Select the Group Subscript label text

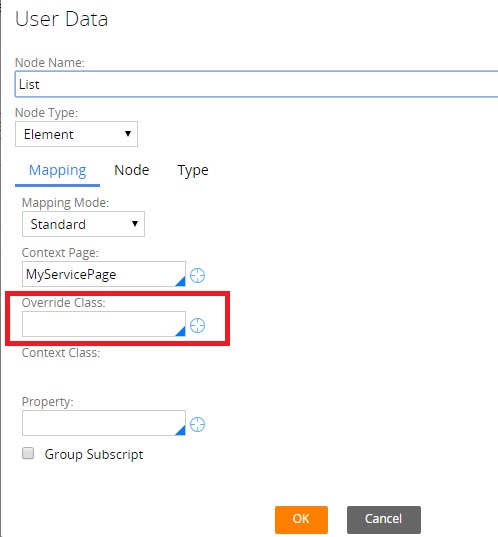point(94,454)
